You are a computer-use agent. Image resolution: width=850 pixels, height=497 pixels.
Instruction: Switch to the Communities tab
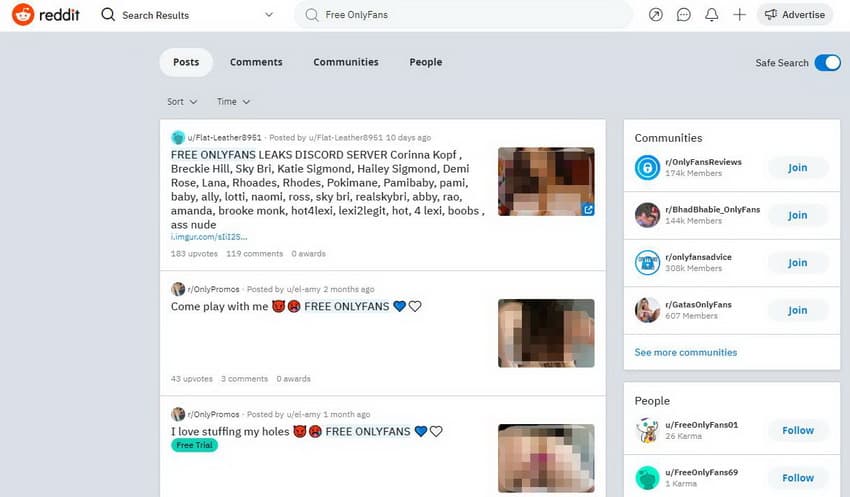pyautogui.click(x=346, y=62)
